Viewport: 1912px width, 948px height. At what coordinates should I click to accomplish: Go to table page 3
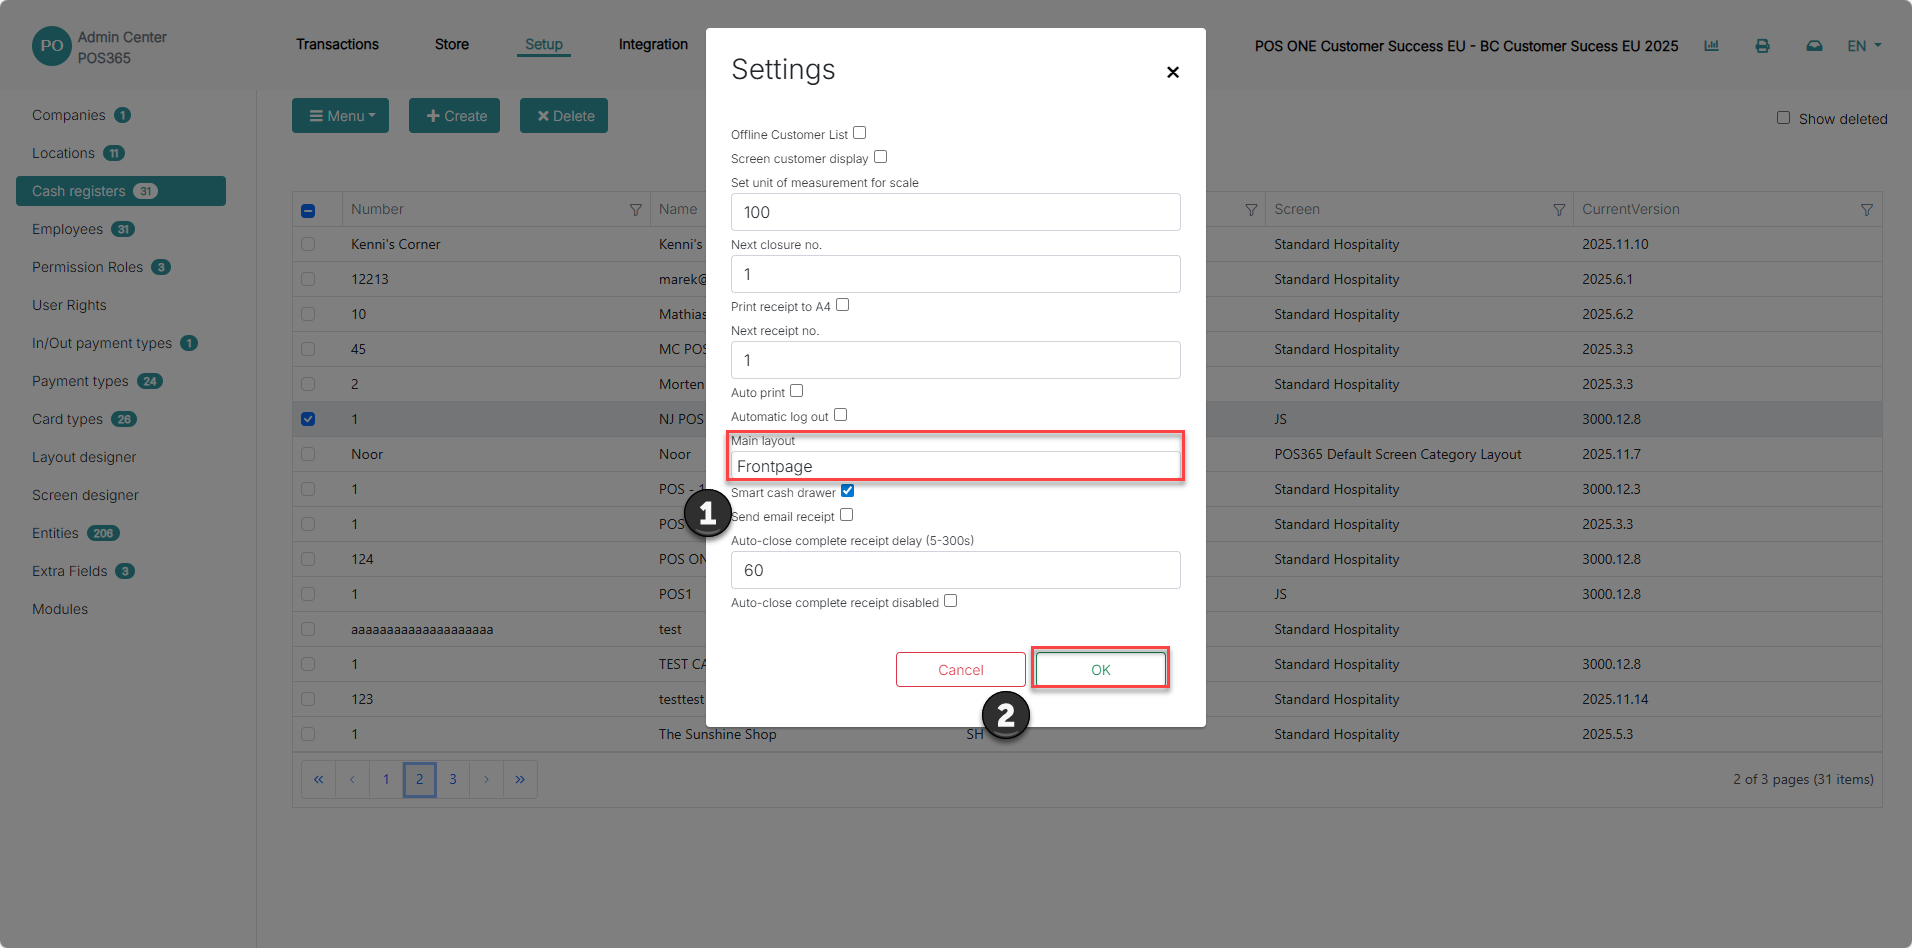[x=453, y=779]
